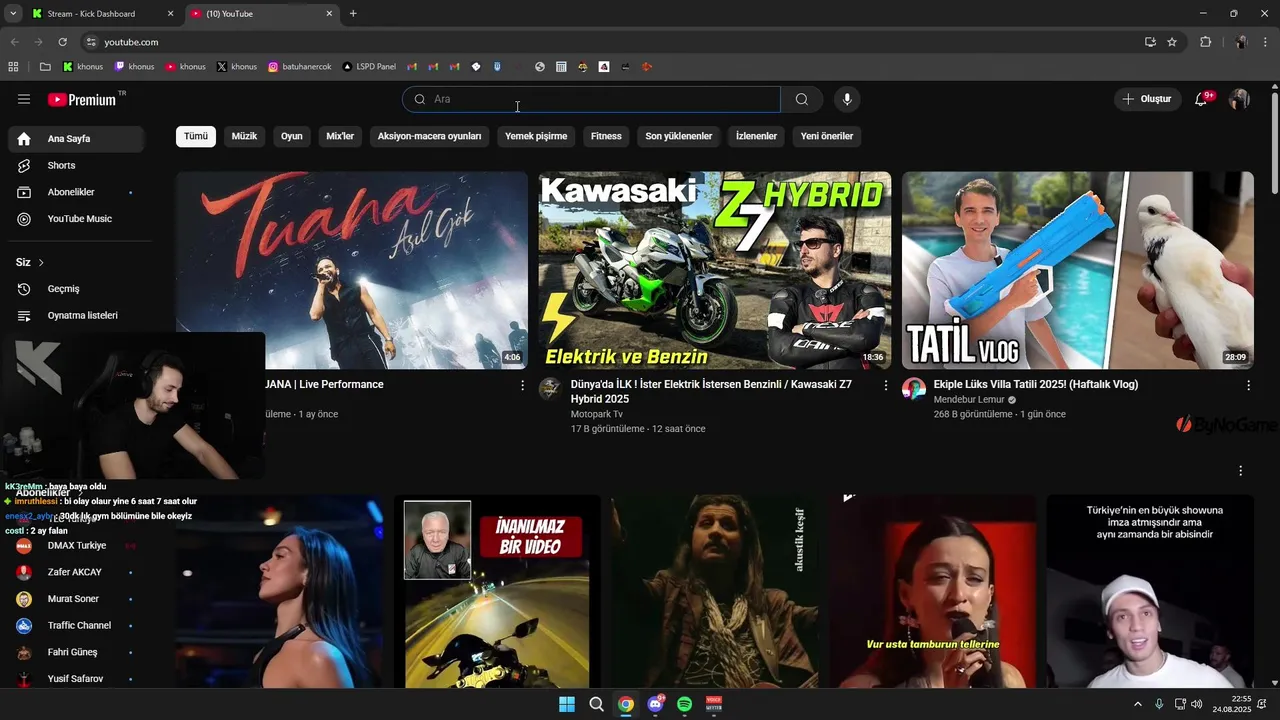This screenshot has height=720, width=1280.
Task: Open Kawasaki Z7 Hybrid 2025 video title
Action: (711, 391)
